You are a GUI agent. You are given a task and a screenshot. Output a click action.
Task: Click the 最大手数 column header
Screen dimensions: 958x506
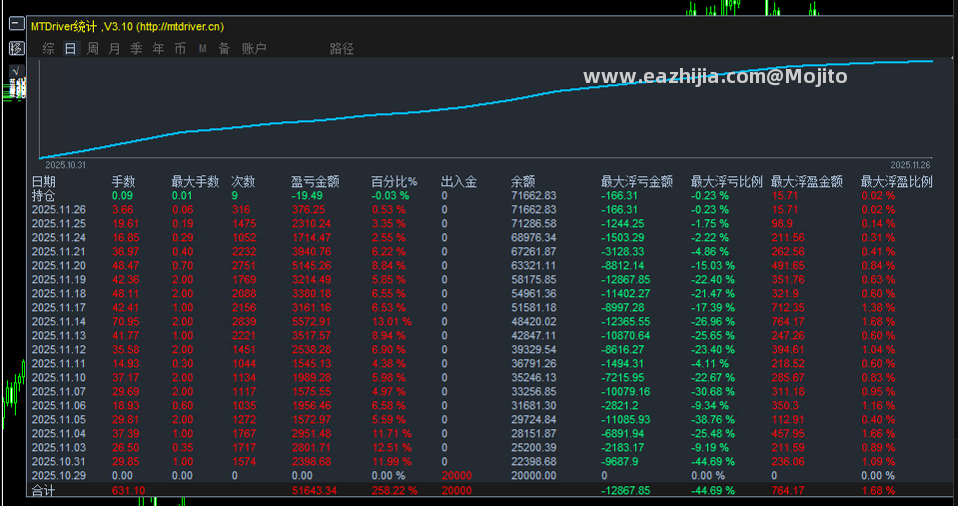(195, 182)
